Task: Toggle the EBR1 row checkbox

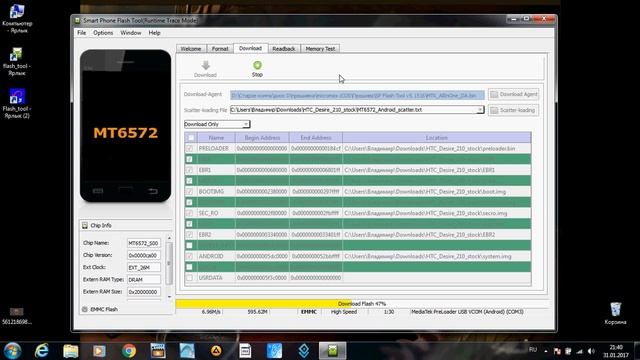Action: (x=189, y=170)
